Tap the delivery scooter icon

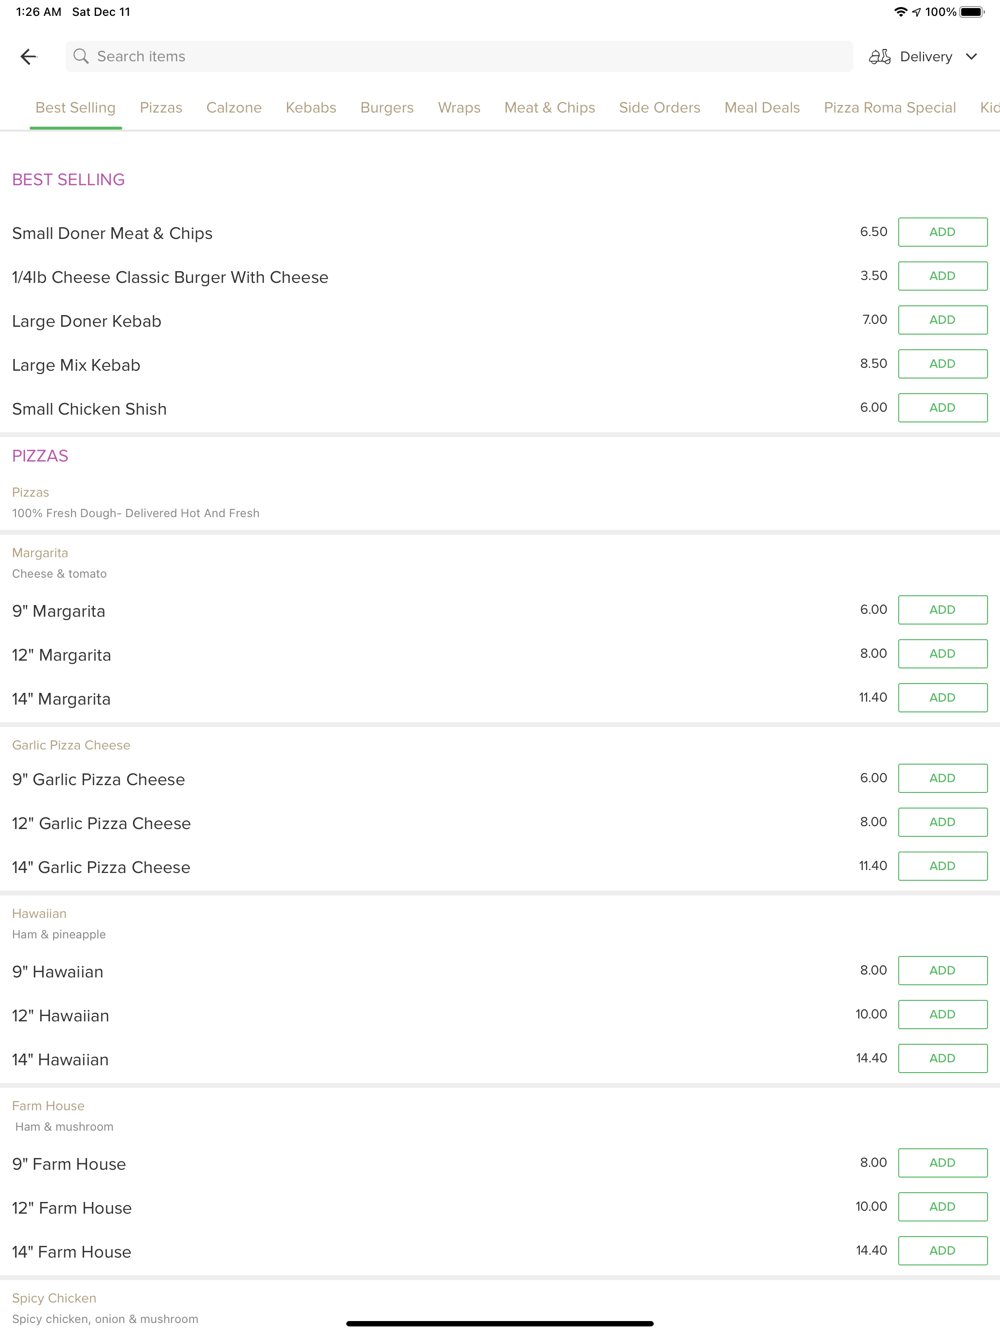[879, 57]
